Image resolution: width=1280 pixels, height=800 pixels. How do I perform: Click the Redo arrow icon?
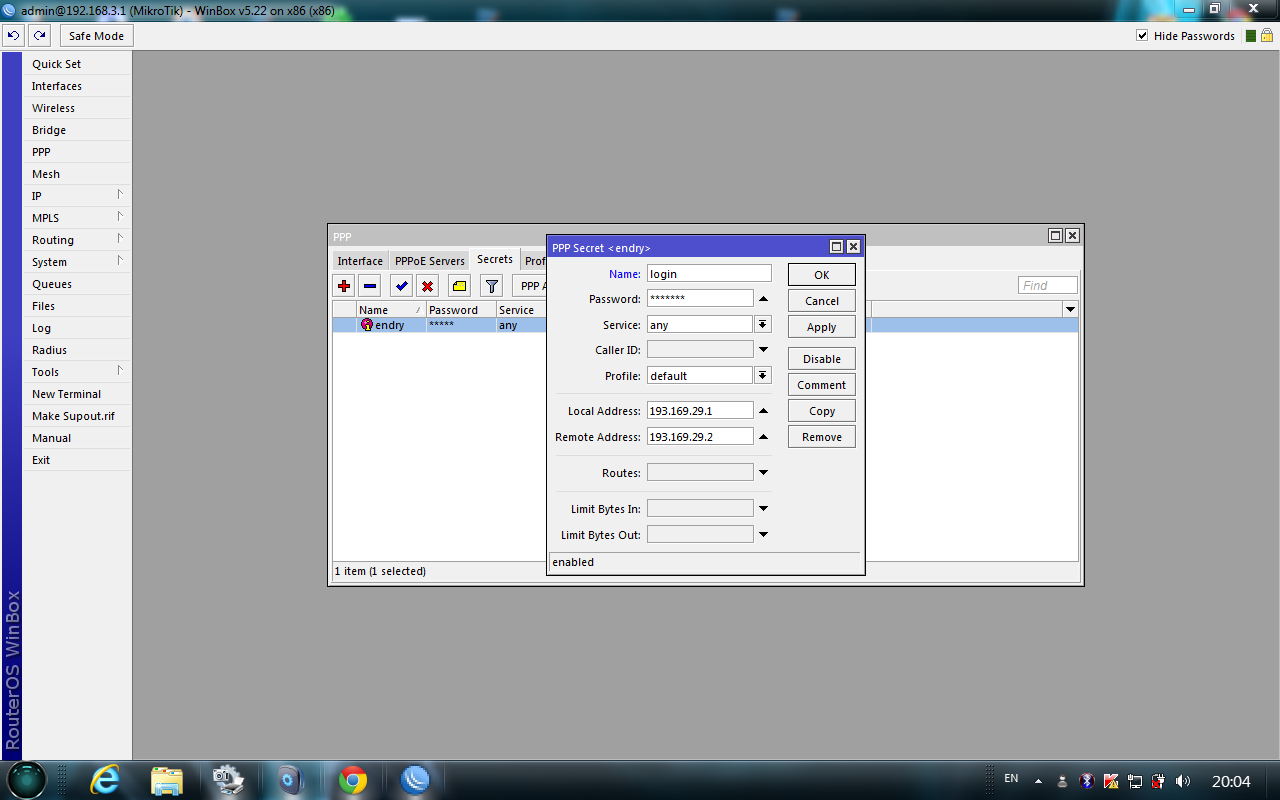click(39, 36)
